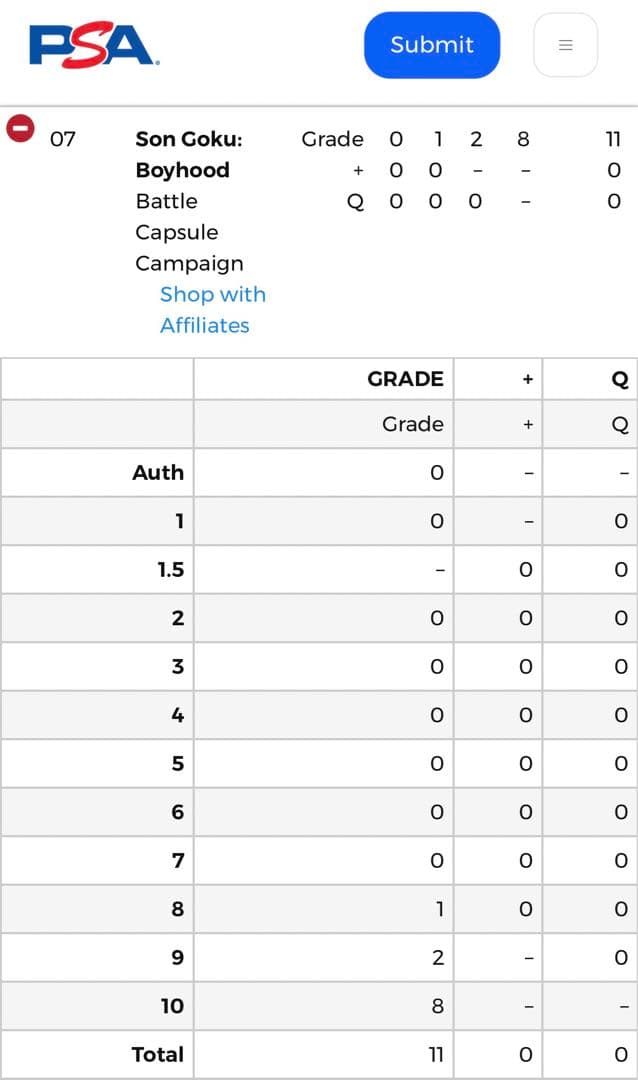Click the grade 10 count of 8
This screenshot has width=638, height=1080.
click(x=437, y=1006)
